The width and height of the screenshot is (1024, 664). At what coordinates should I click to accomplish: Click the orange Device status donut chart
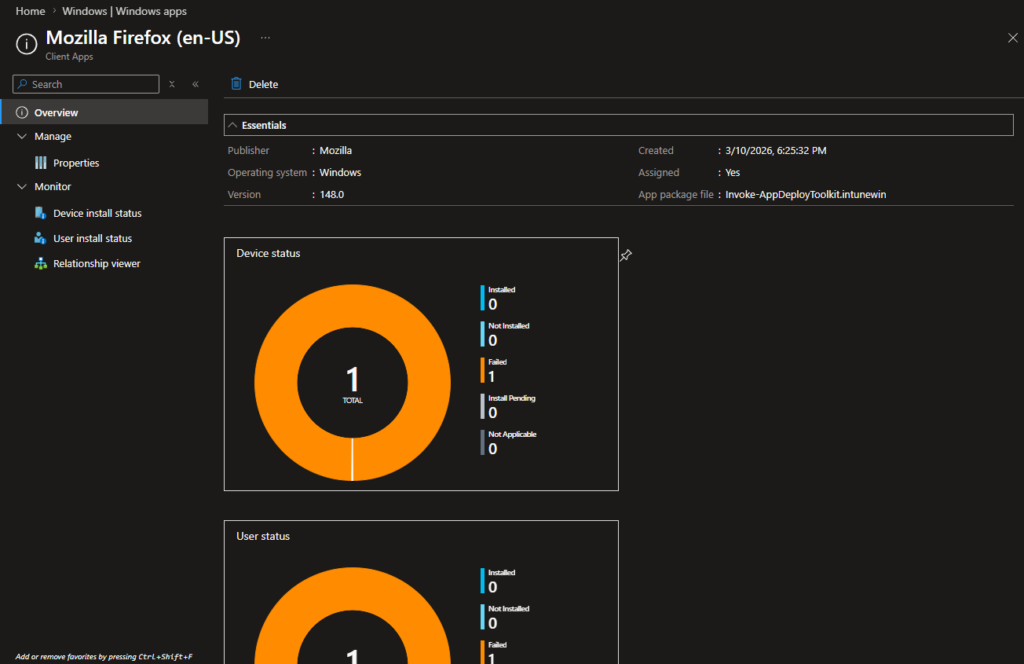coord(274,383)
